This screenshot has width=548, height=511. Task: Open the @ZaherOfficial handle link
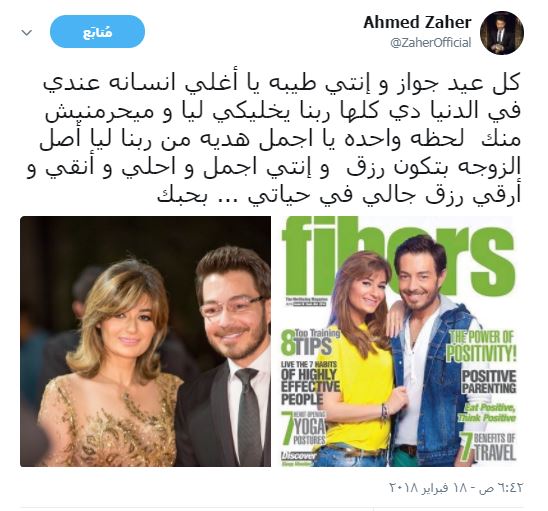431,43
